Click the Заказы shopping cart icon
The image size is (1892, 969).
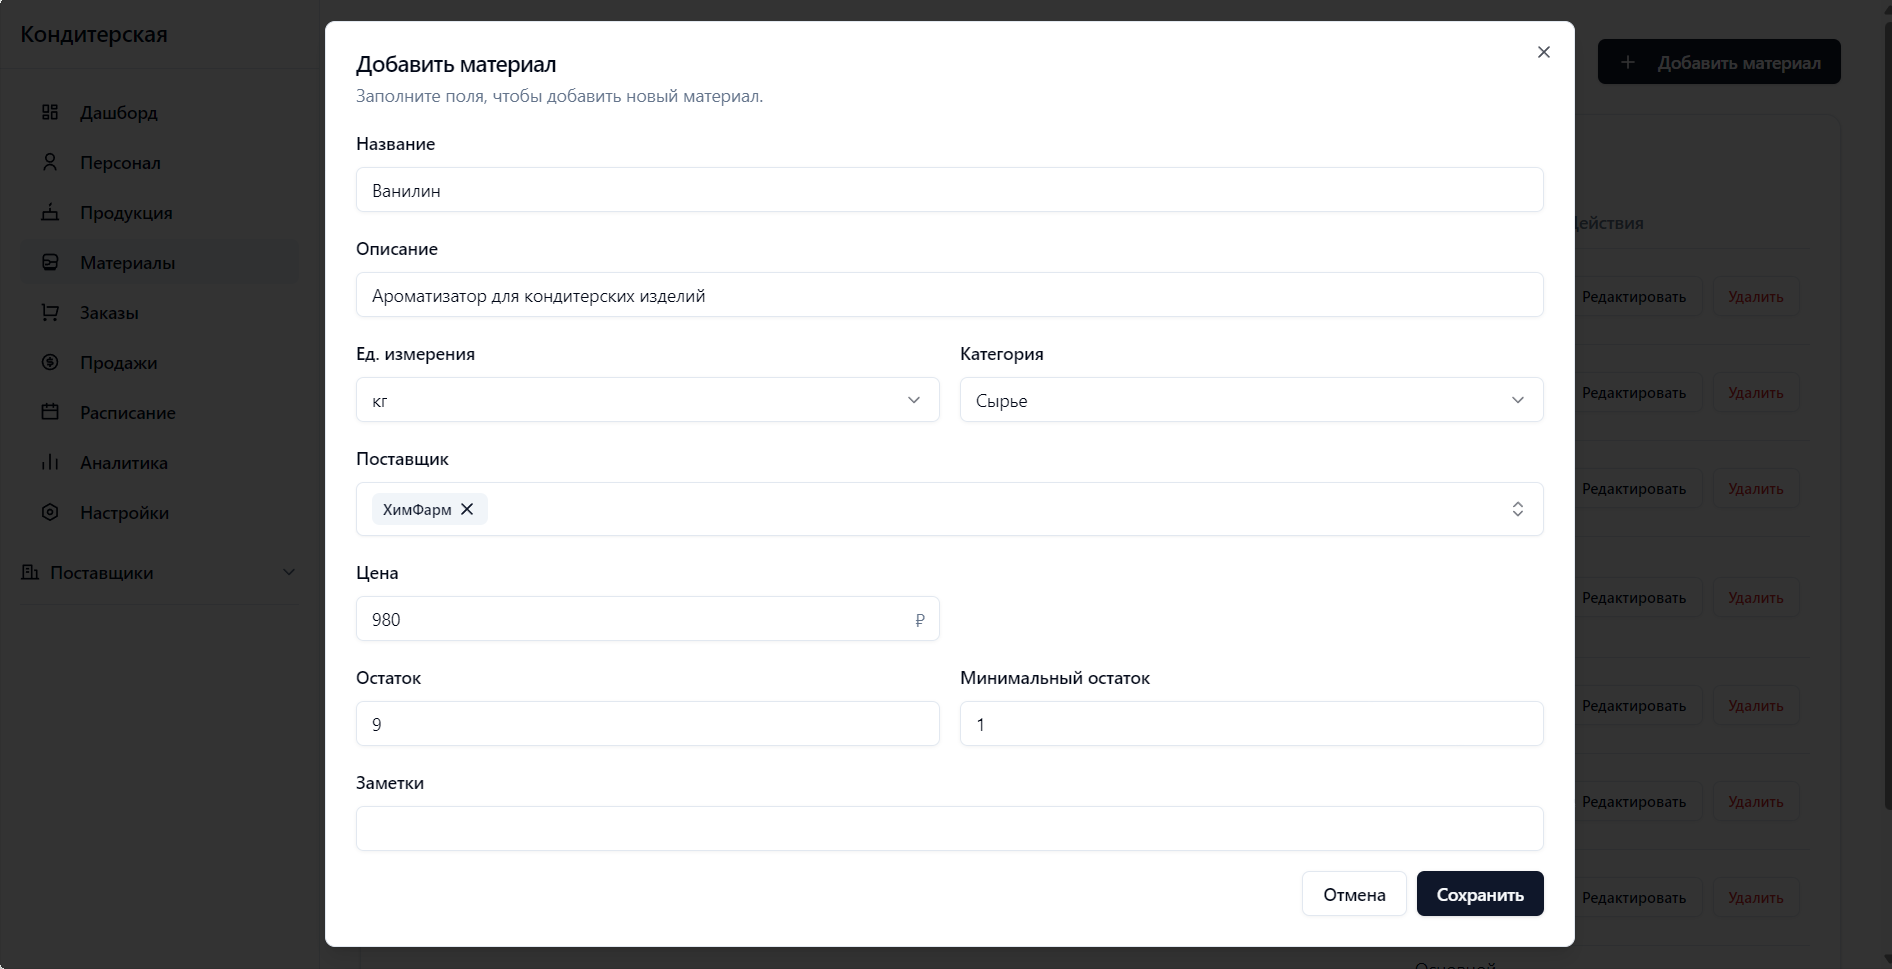click(x=50, y=312)
